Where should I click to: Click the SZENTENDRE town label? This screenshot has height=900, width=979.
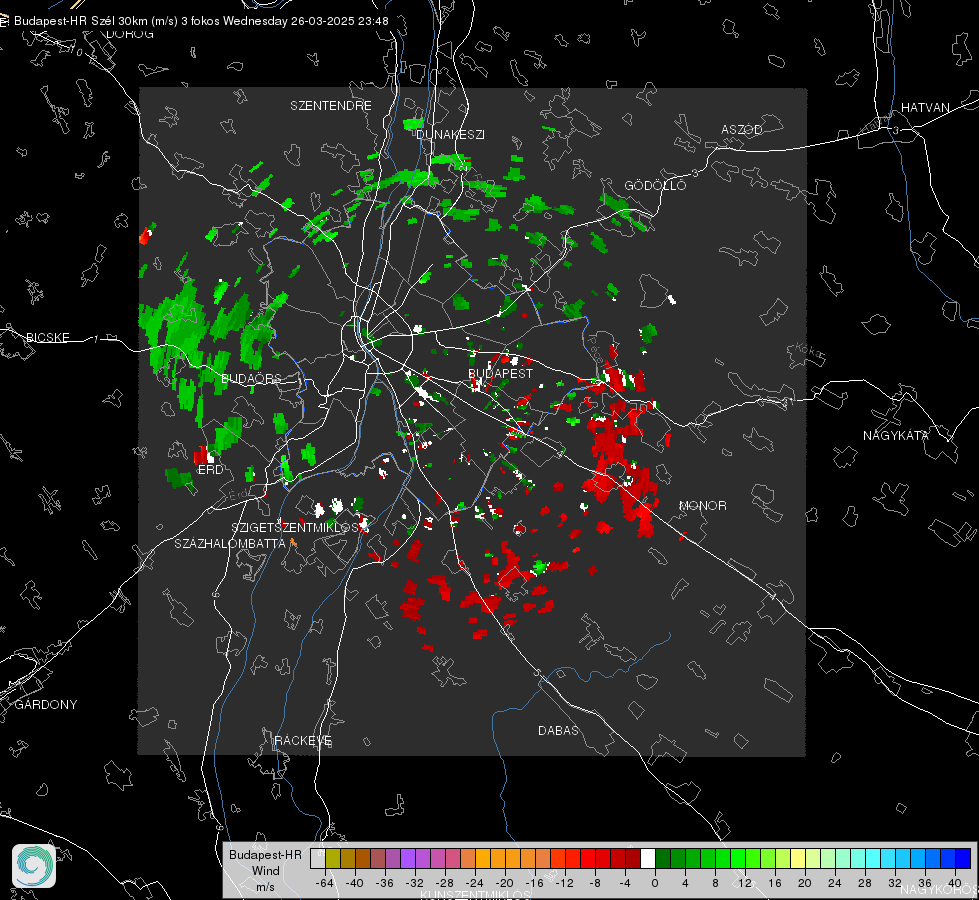[331, 106]
